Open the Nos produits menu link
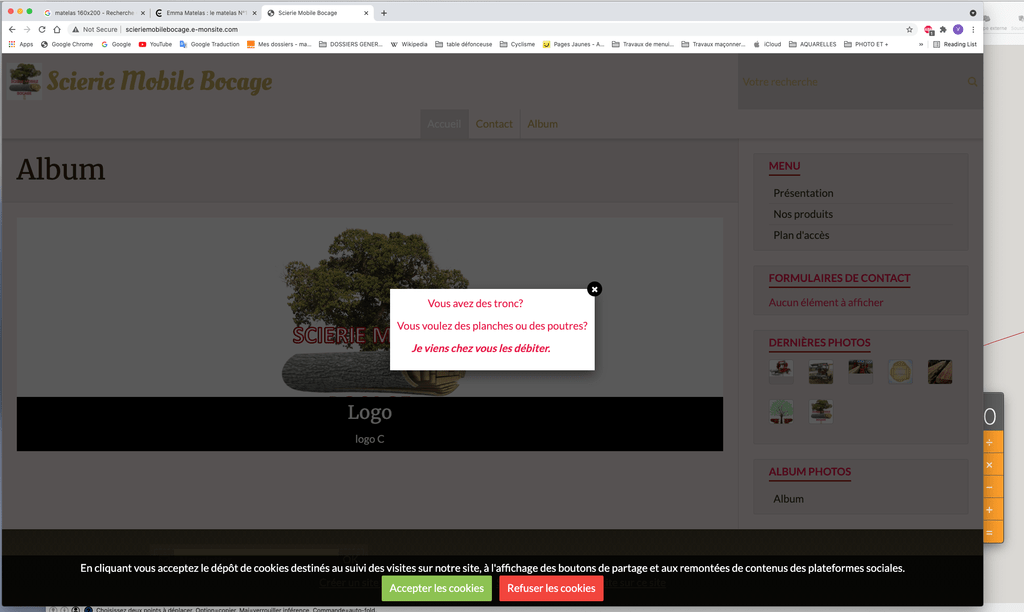Screen dimensions: 1024x612 click(803, 214)
